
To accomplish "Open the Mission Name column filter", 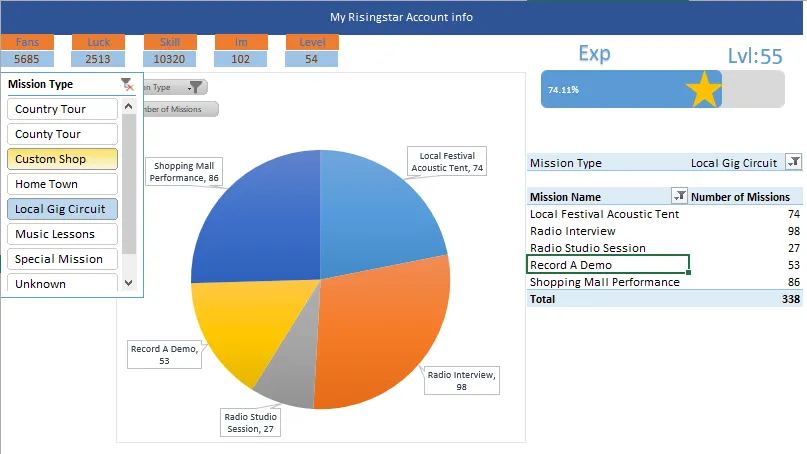I will coord(679,196).
